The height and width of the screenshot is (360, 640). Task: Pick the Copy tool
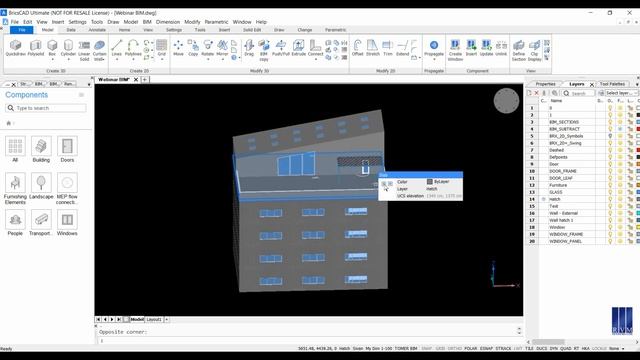(193, 48)
